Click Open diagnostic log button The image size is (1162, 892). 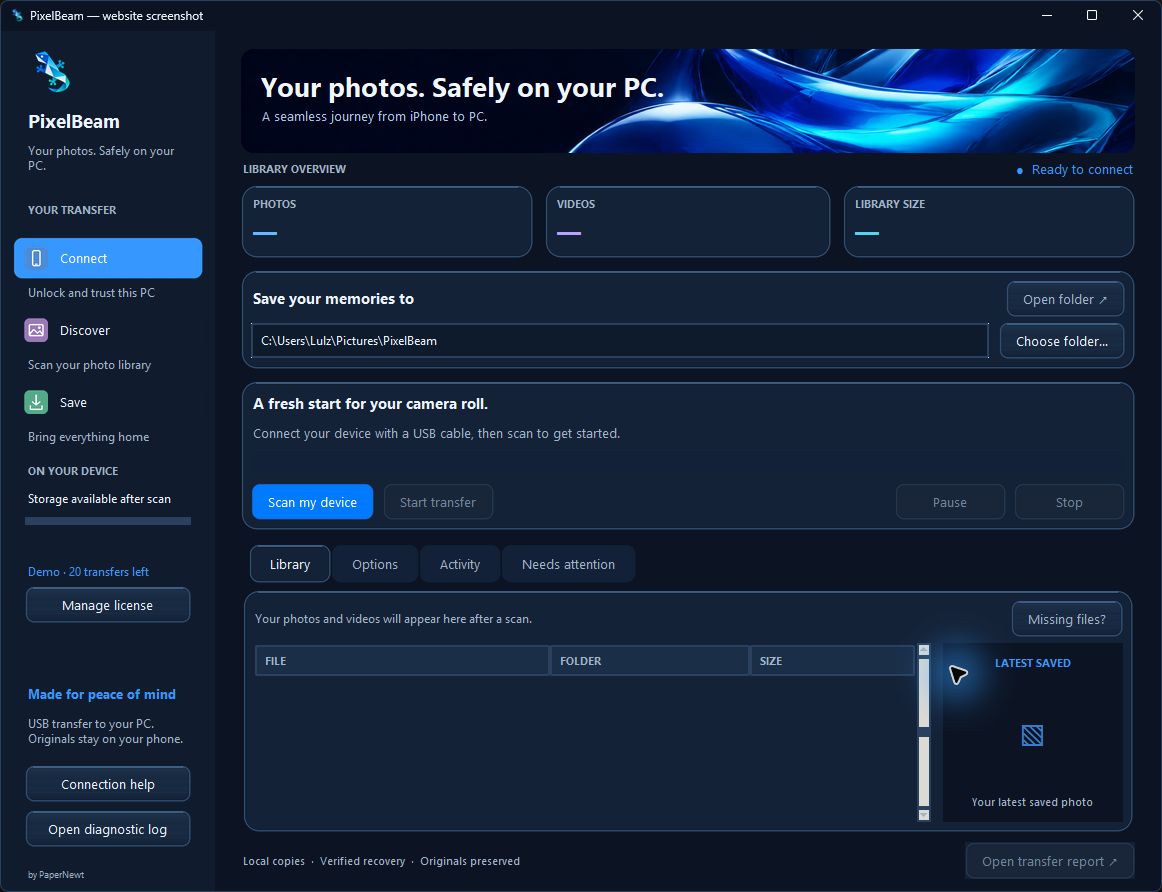click(108, 829)
